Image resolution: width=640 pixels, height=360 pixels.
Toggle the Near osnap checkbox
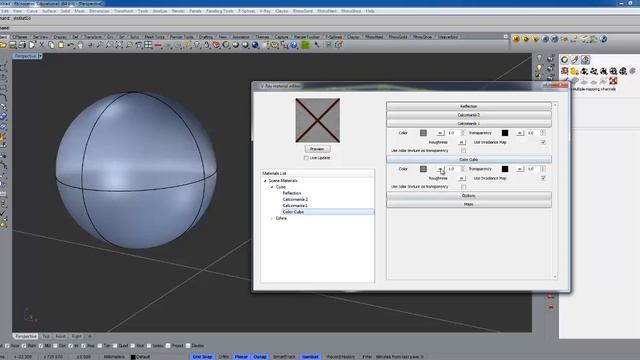[7, 346]
